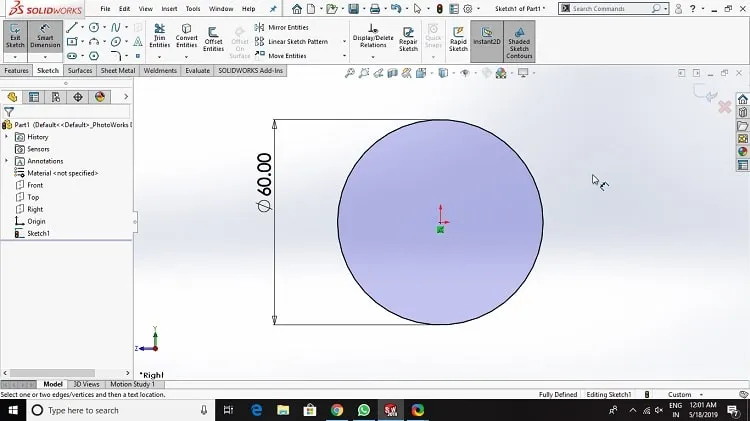
Task: Select the Line sketch tool
Action: click(72, 27)
